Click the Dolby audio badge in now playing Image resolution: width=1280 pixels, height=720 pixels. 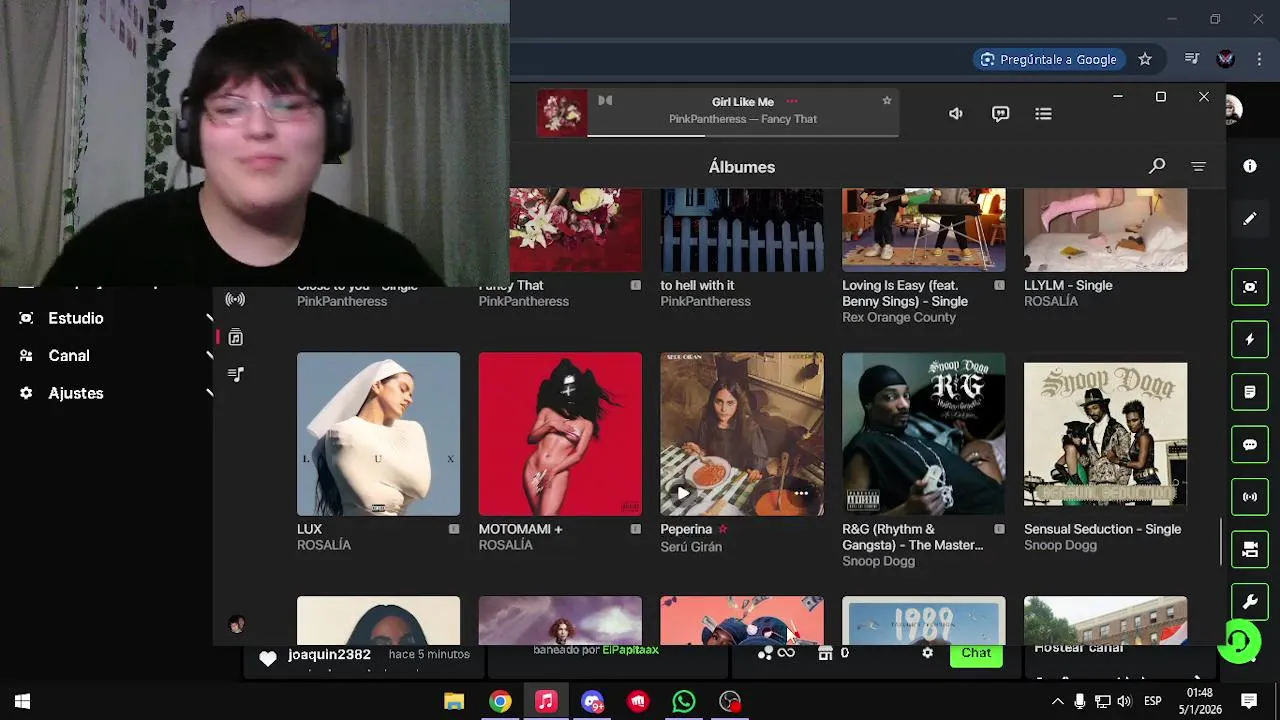pos(605,100)
